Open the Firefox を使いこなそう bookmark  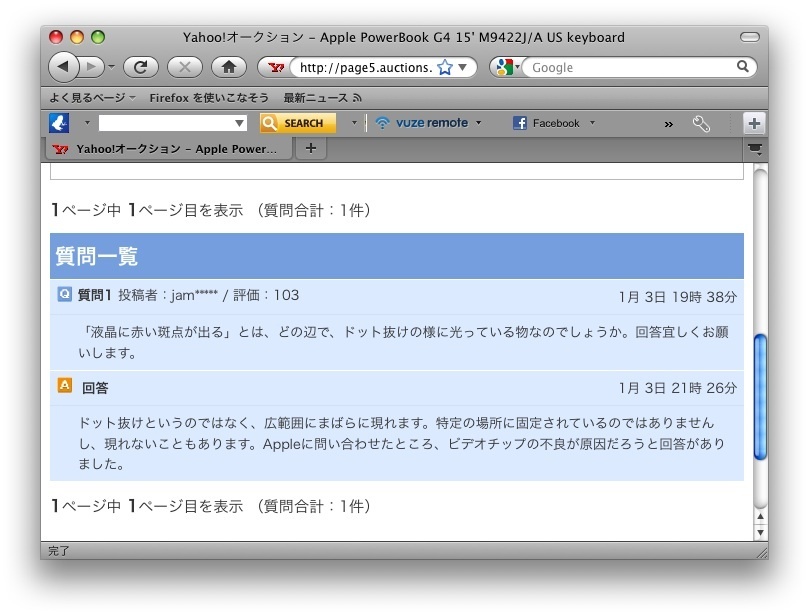(209, 97)
